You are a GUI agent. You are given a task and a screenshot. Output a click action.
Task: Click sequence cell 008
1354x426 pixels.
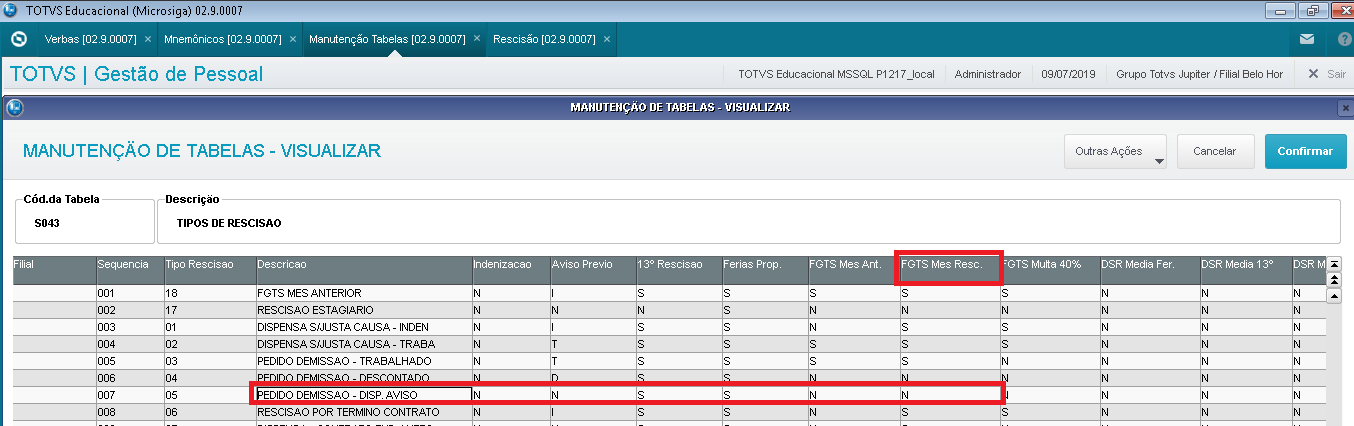(130, 411)
